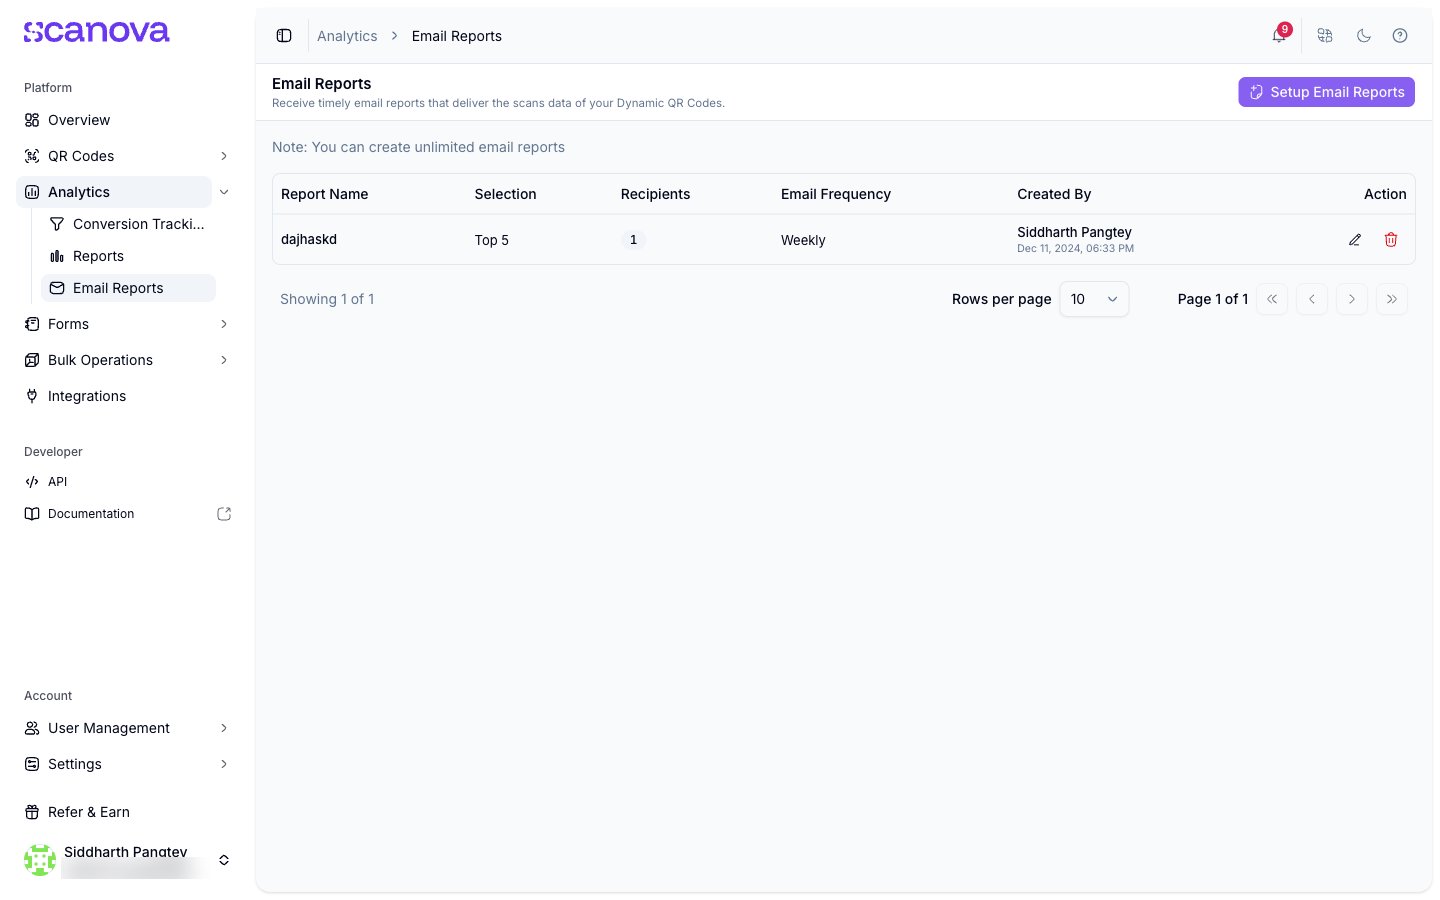1440x900 pixels.
Task: Expand the User Management submenu
Action: click(224, 728)
